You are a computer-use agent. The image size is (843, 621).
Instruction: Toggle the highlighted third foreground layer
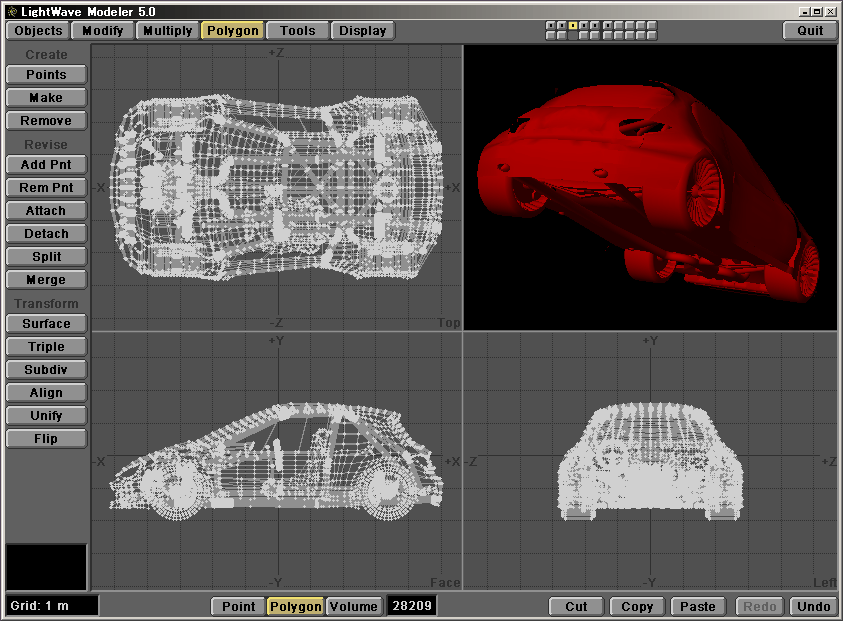[573, 25]
